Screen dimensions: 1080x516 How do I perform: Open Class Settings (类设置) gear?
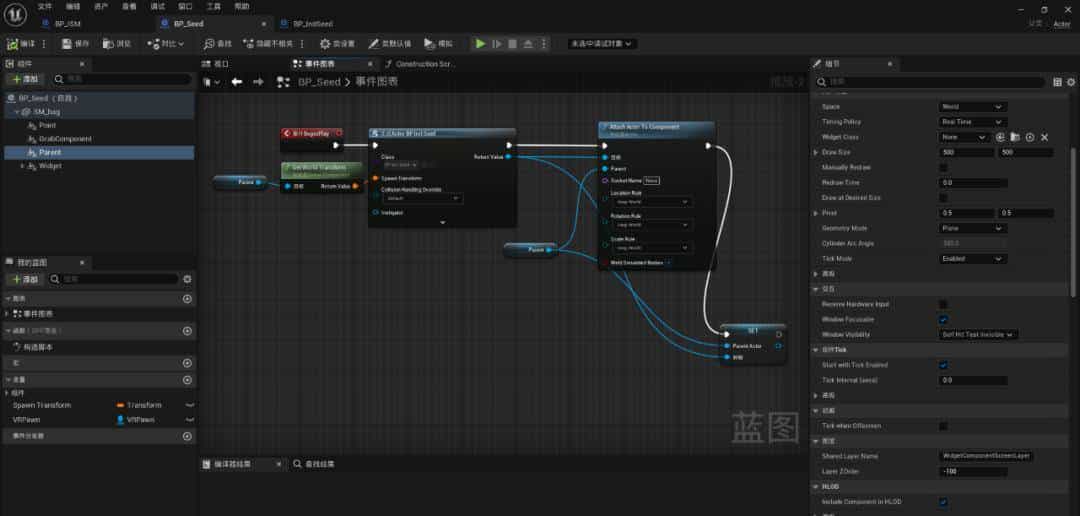pos(325,44)
